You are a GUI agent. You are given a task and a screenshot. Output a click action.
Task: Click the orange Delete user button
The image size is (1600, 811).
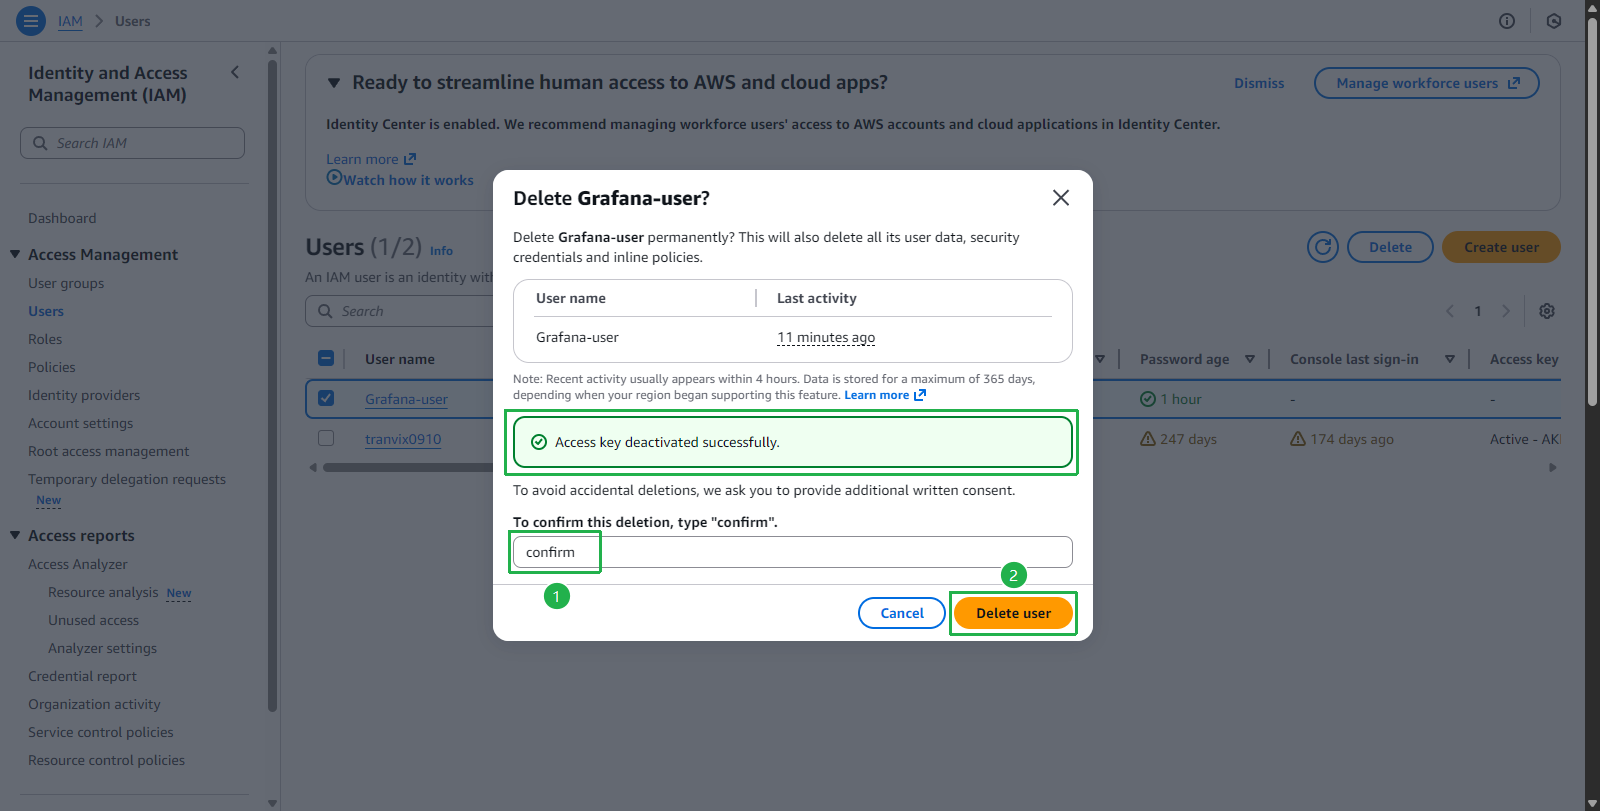tap(1013, 613)
